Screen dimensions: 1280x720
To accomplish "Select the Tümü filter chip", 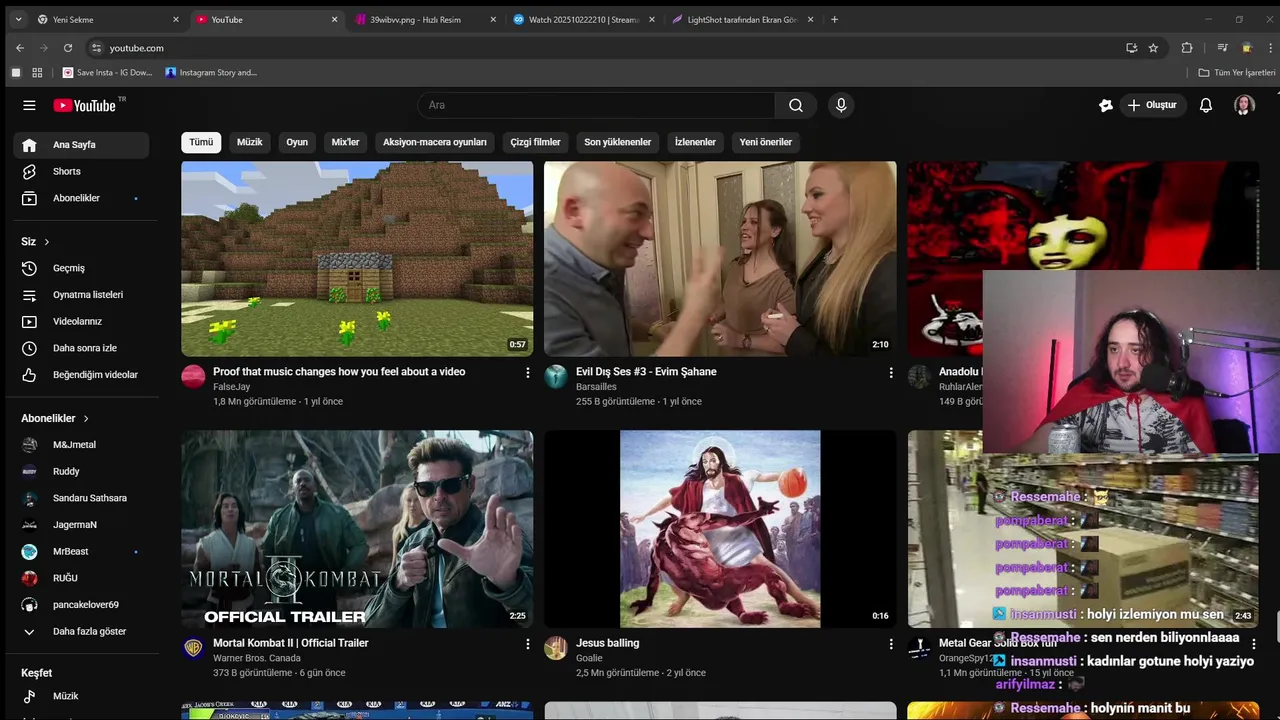I will coord(201,142).
